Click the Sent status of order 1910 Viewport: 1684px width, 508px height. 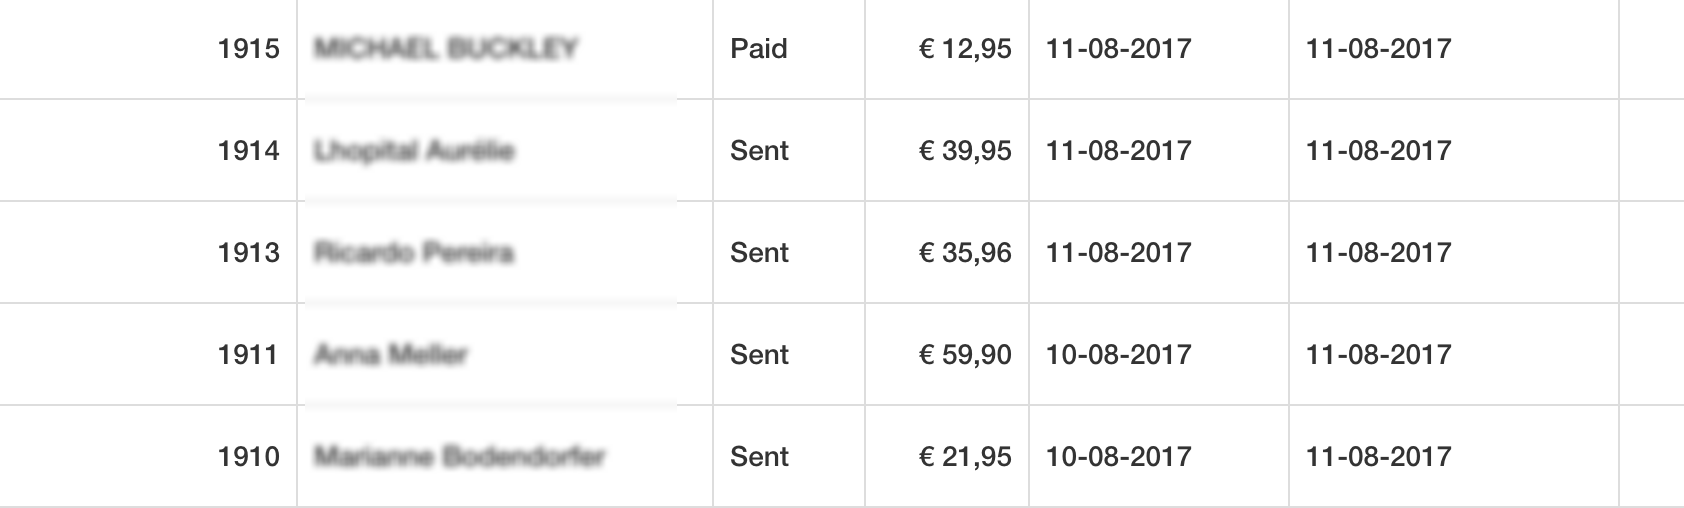759,456
